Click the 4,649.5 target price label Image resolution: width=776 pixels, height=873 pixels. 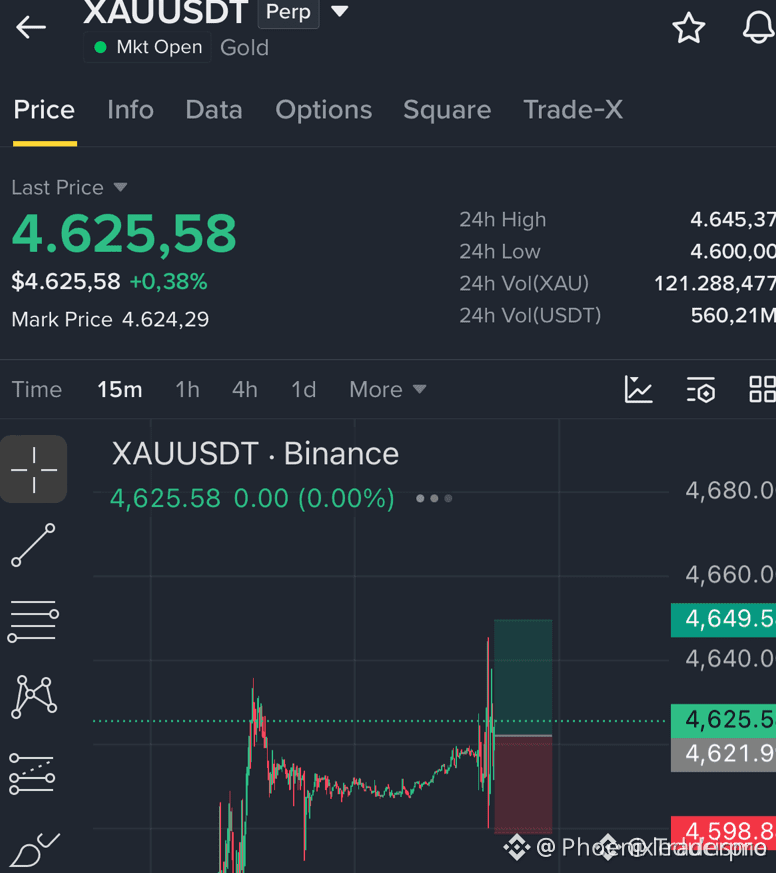(723, 620)
